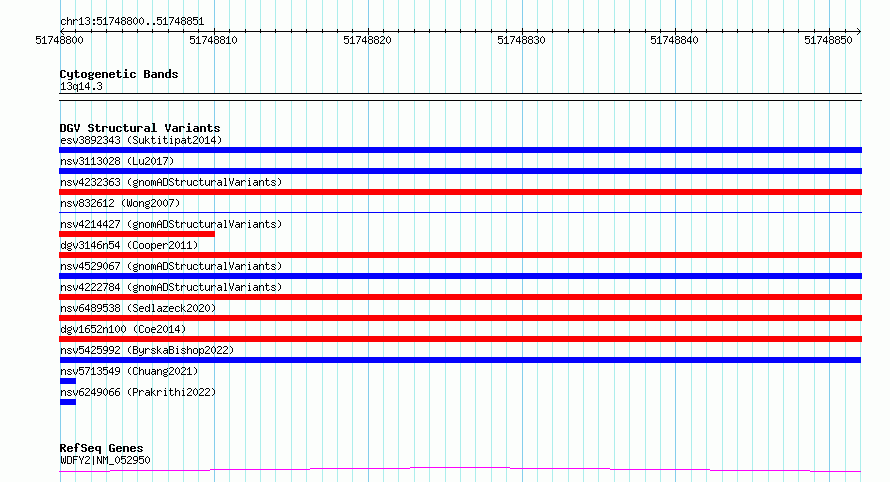Click the chr13:51748800..51748851 region label
The height and width of the screenshot is (482, 890).
click(132, 21)
